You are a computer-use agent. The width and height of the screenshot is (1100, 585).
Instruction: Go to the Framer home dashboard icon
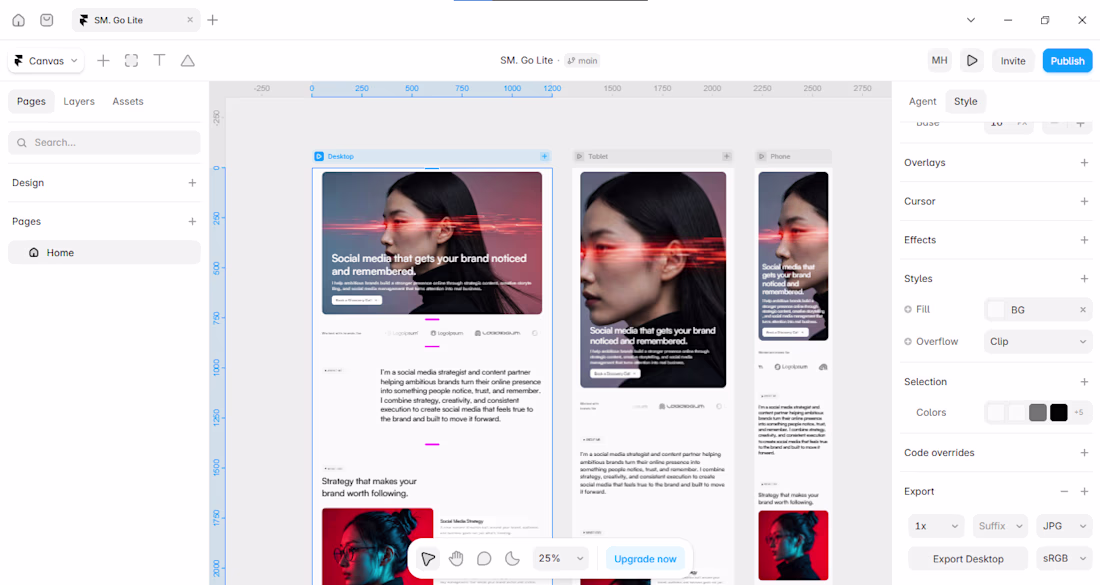pyautogui.click(x=18, y=20)
